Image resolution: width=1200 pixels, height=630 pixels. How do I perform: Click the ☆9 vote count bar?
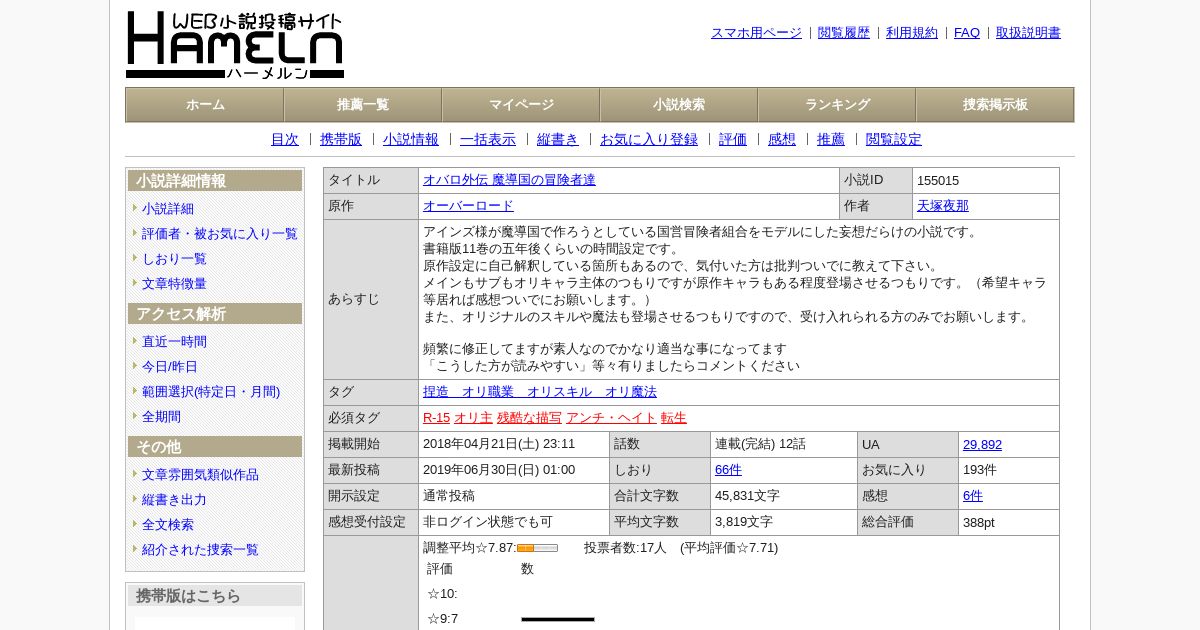tap(558, 619)
